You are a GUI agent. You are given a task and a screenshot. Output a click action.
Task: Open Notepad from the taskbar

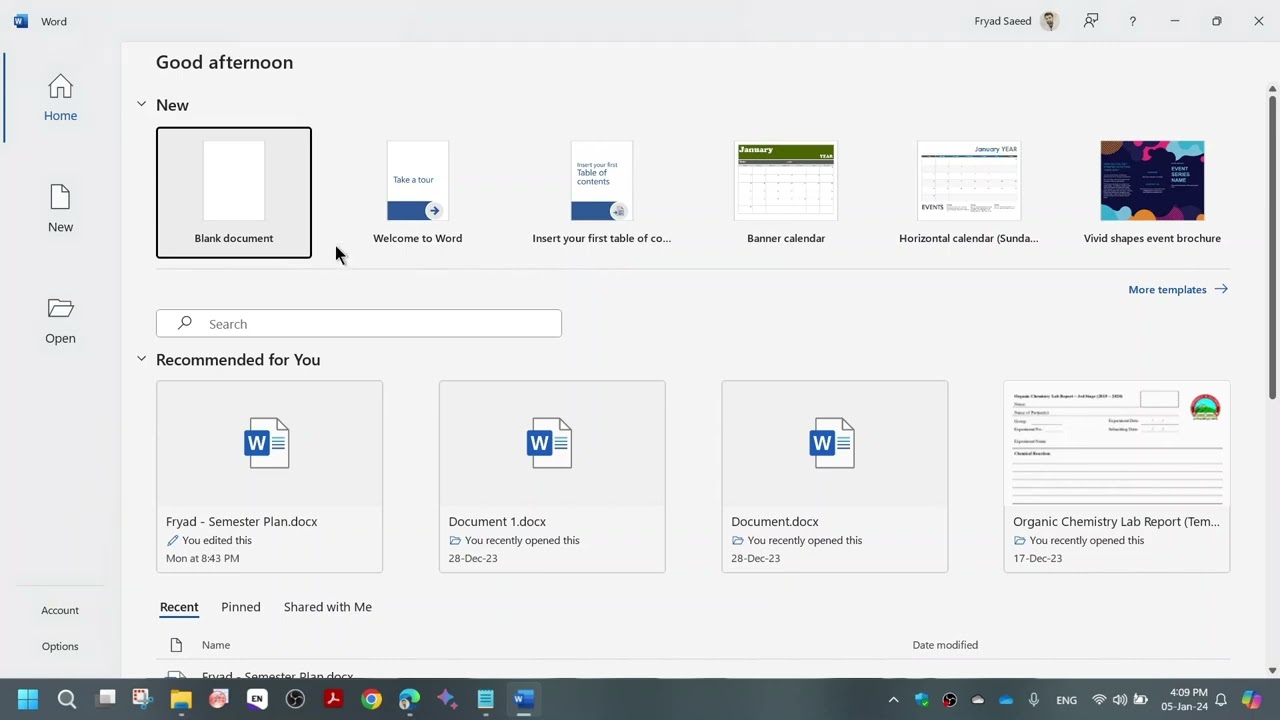tap(485, 699)
